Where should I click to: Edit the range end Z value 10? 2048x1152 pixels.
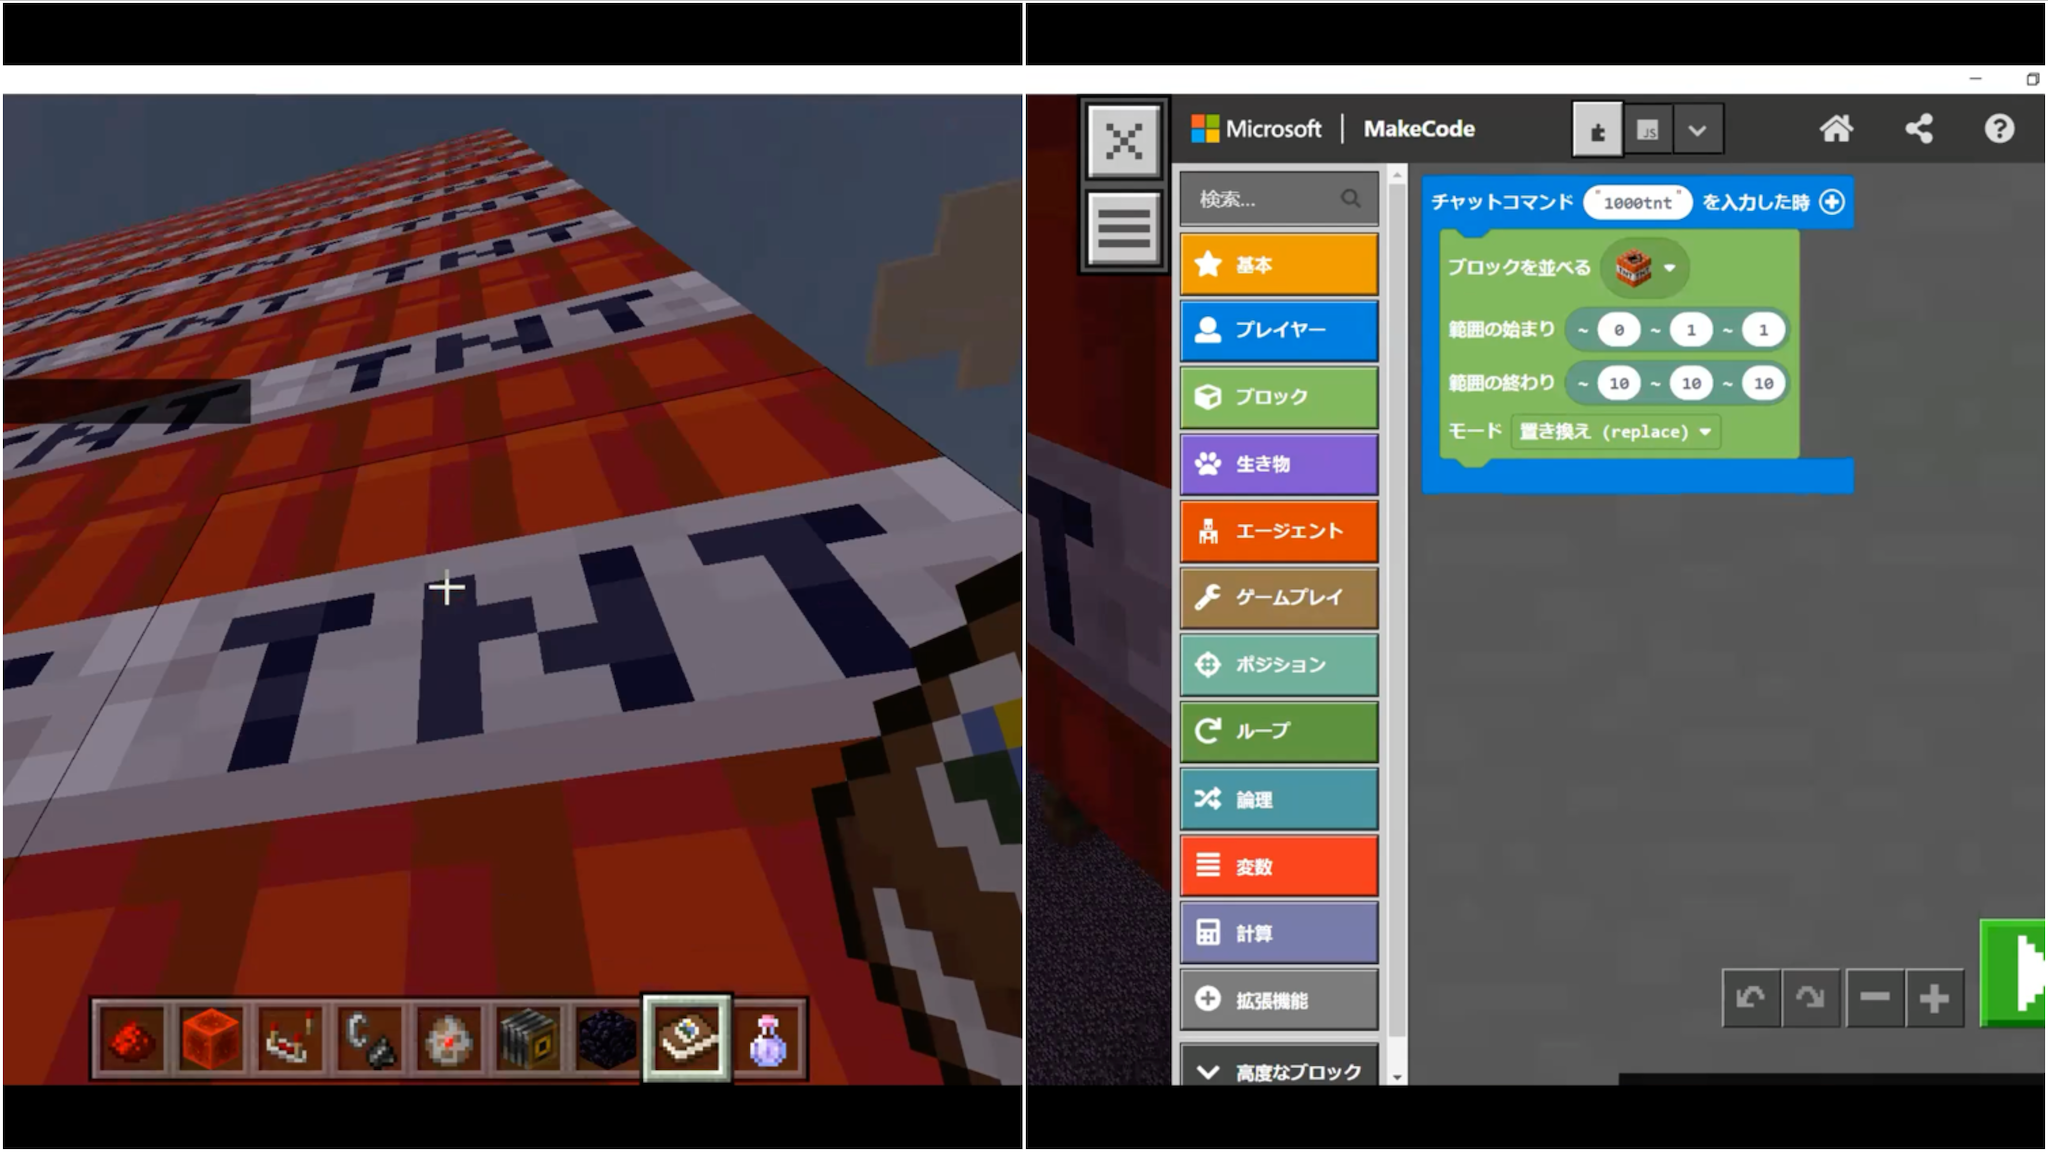pyautogui.click(x=1763, y=383)
